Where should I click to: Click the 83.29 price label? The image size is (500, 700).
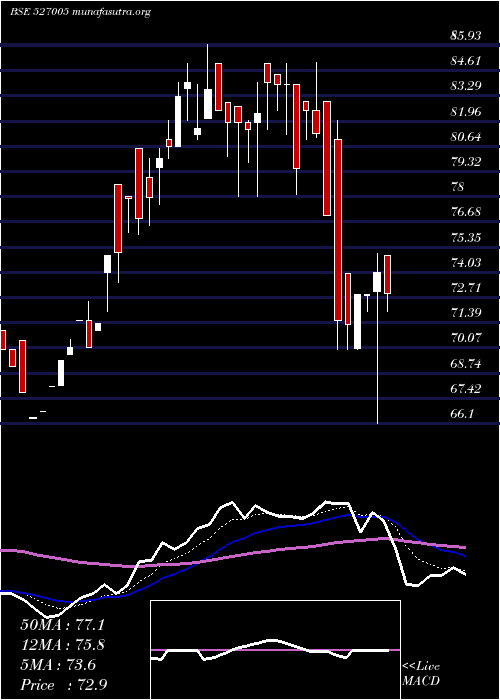(x=466, y=85)
